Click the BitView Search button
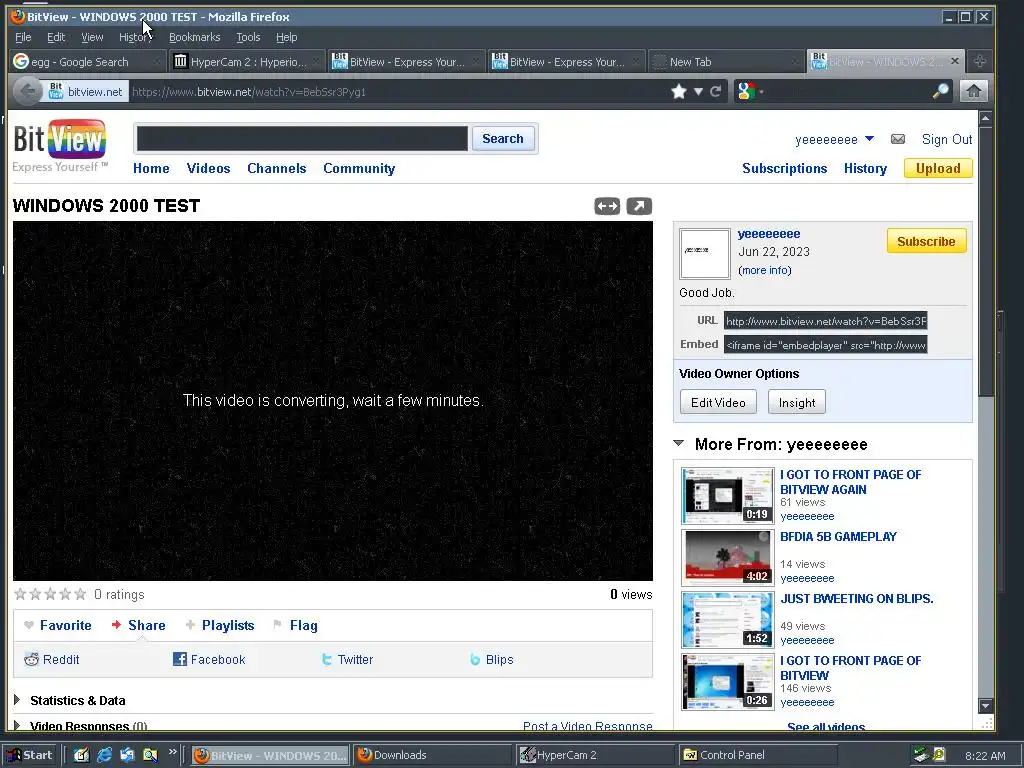This screenshot has height=768, width=1024. [x=503, y=138]
